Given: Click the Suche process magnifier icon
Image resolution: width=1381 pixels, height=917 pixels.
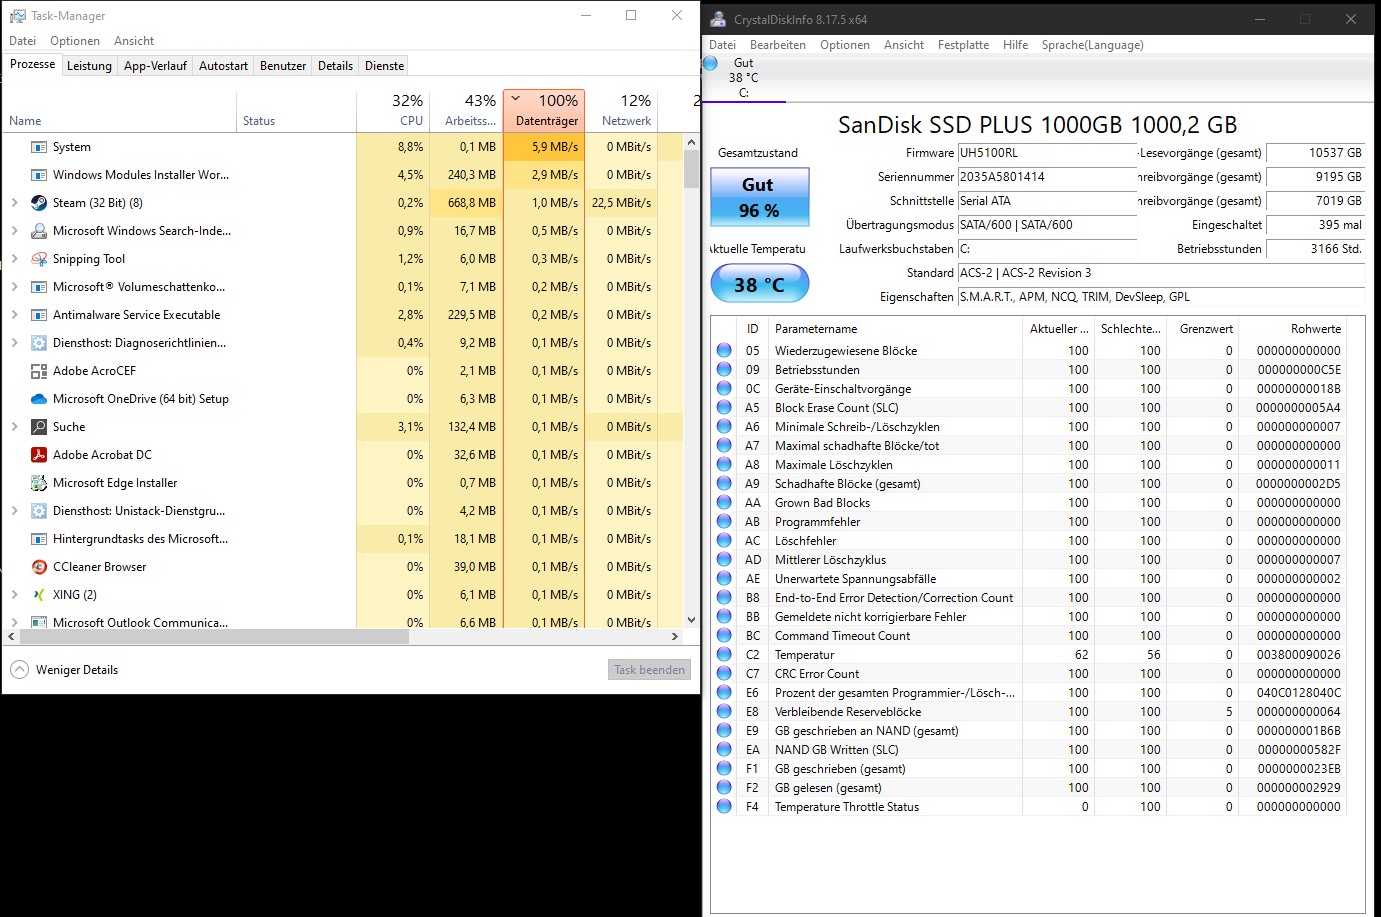Looking at the screenshot, I should (x=39, y=427).
